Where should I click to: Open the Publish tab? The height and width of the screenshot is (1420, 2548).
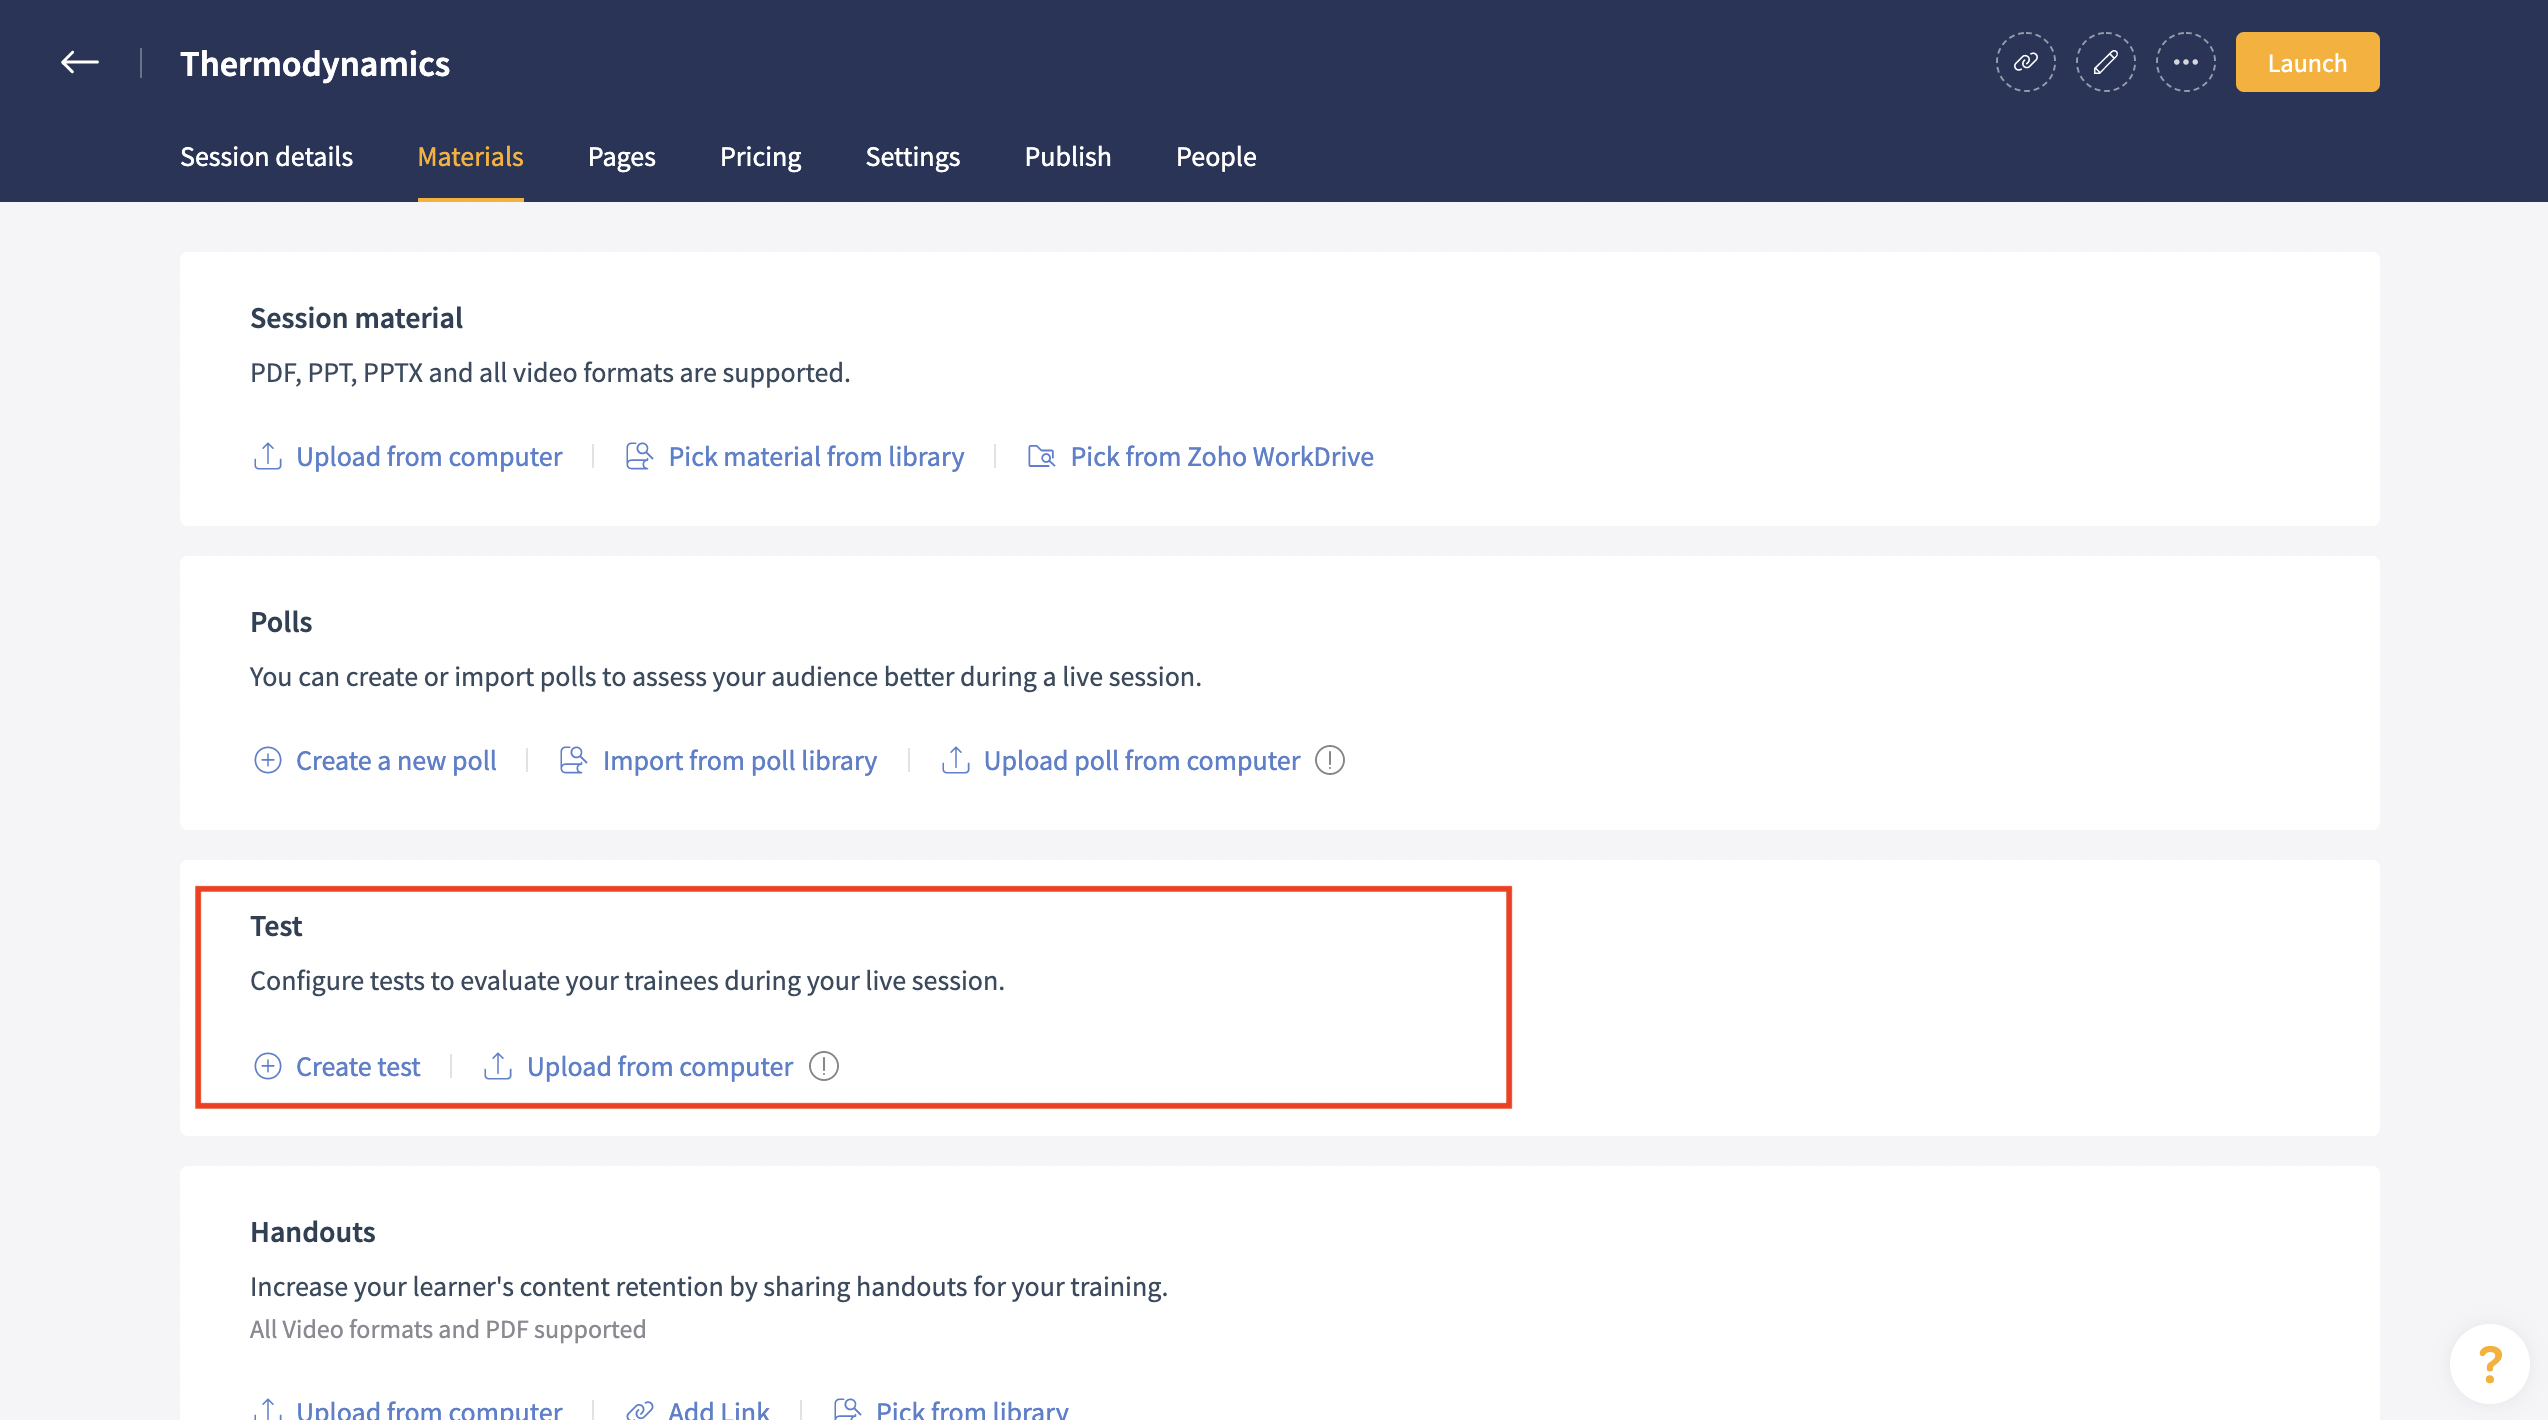point(1067,157)
